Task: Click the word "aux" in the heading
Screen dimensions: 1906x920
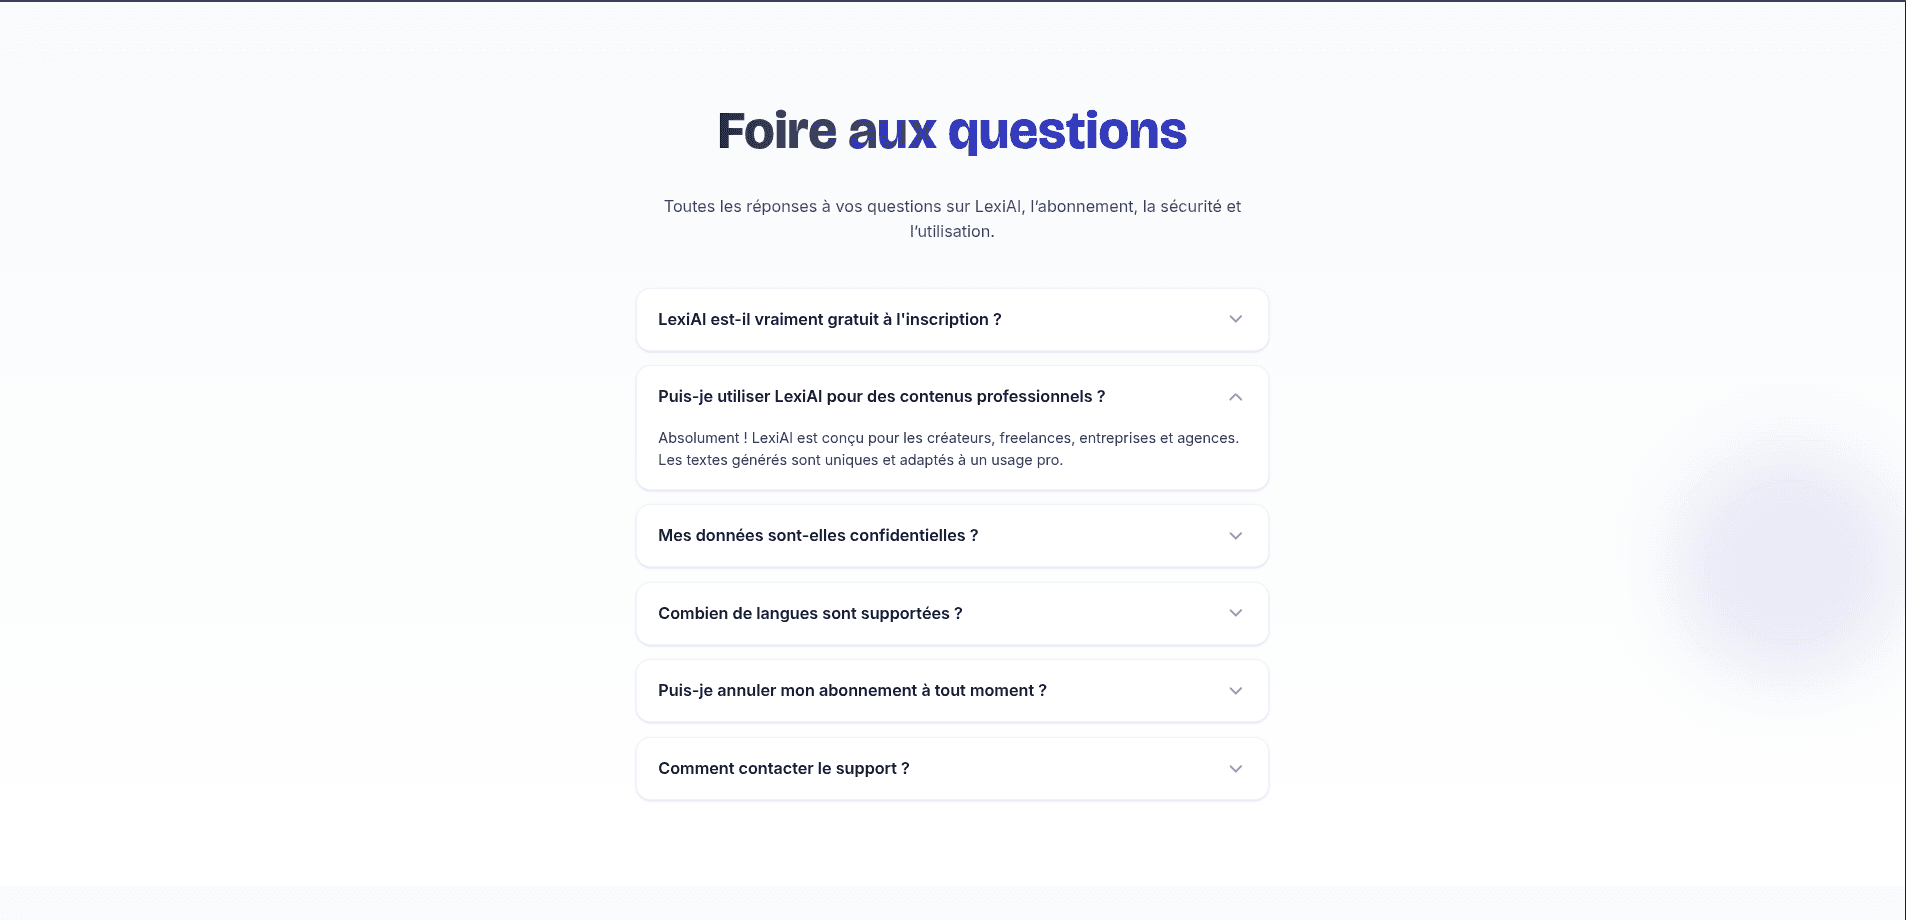Action: coord(892,132)
